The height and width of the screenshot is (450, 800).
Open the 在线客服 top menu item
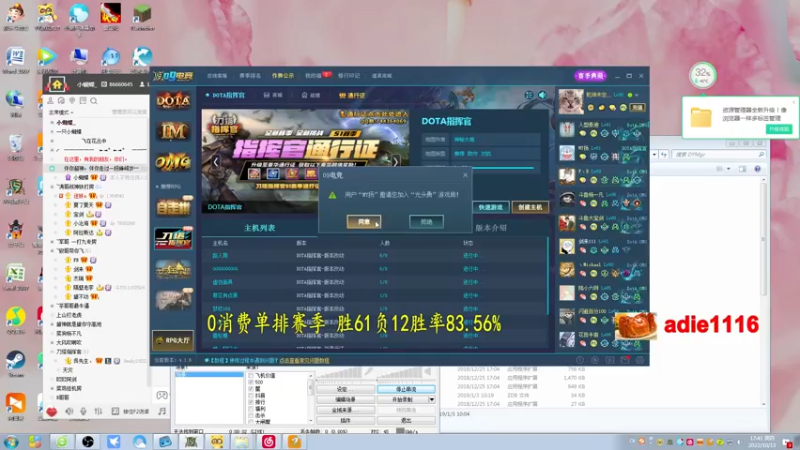point(217,76)
